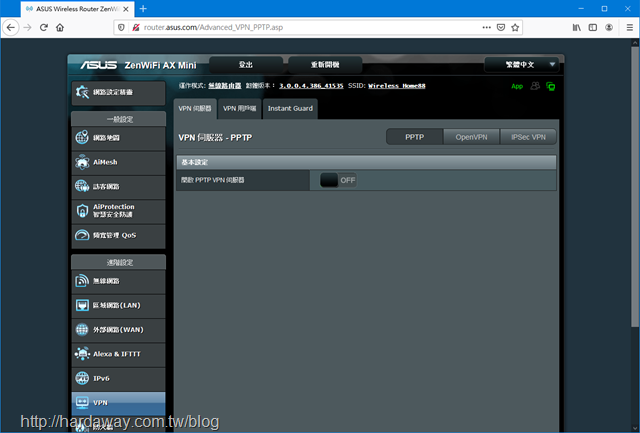Click the ASUS logo
Image resolution: width=640 pixels, height=433 pixels.
coord(98,65)
